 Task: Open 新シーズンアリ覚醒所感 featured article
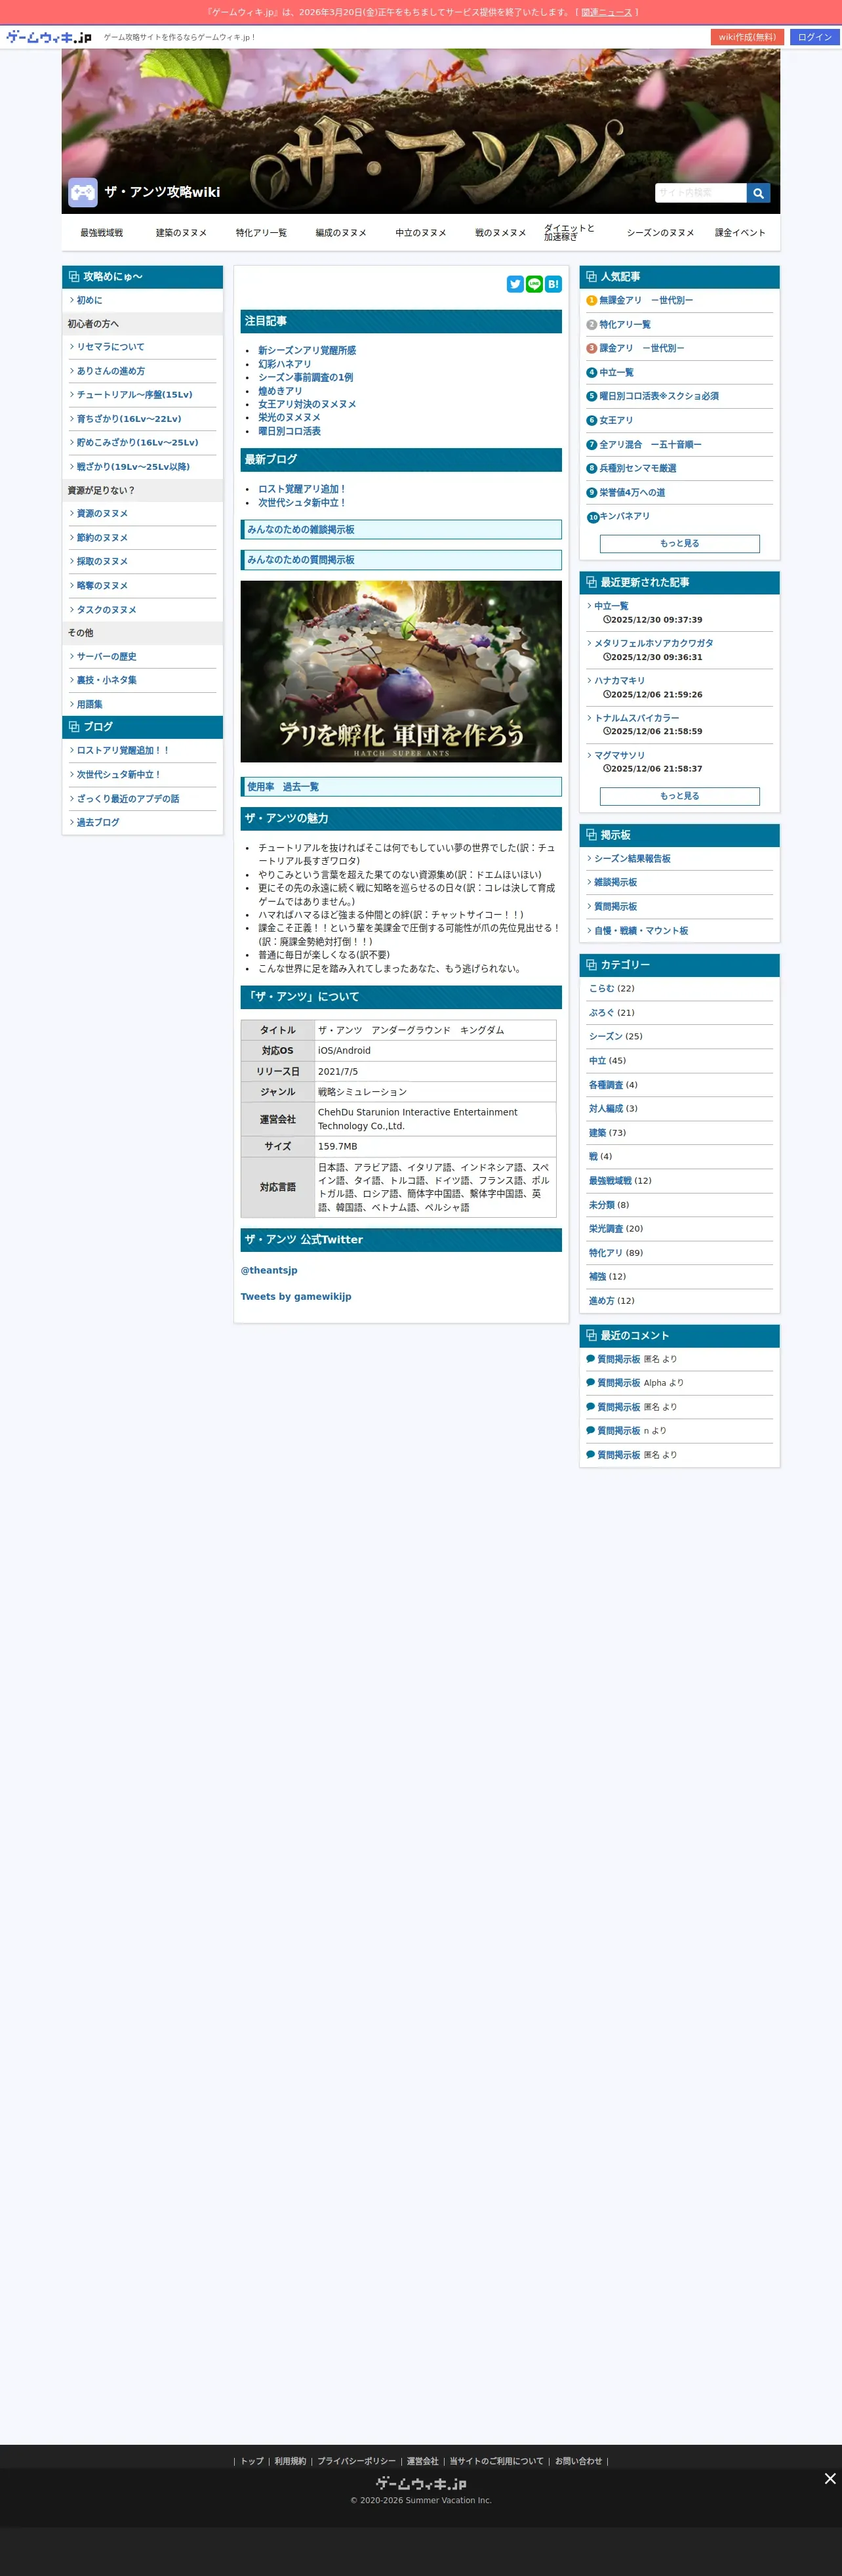pos(307,351)
